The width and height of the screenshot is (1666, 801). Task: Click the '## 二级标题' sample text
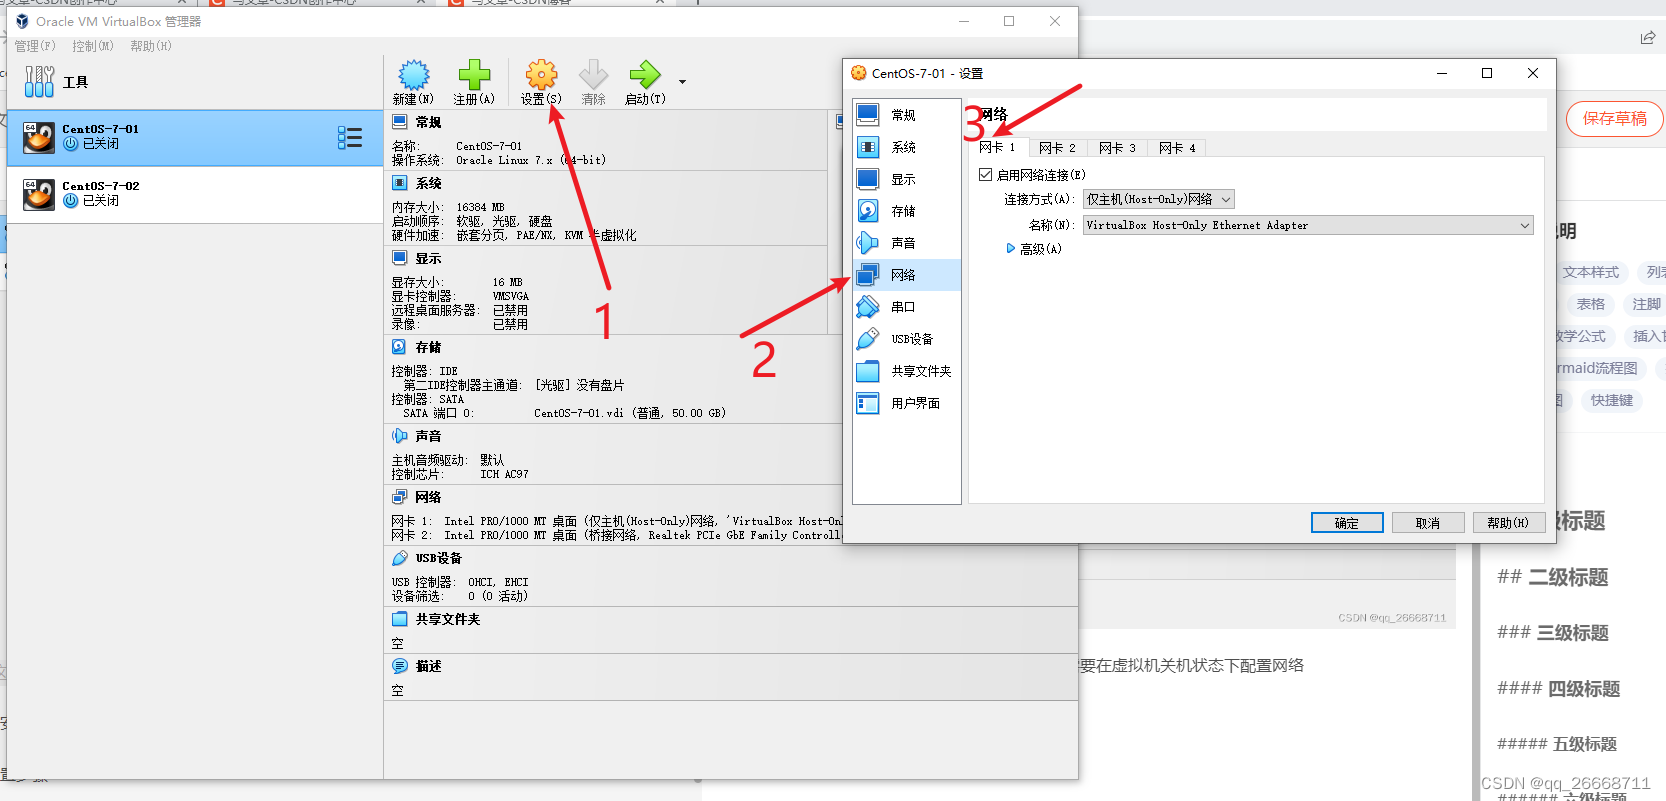tap(1553, 577)
